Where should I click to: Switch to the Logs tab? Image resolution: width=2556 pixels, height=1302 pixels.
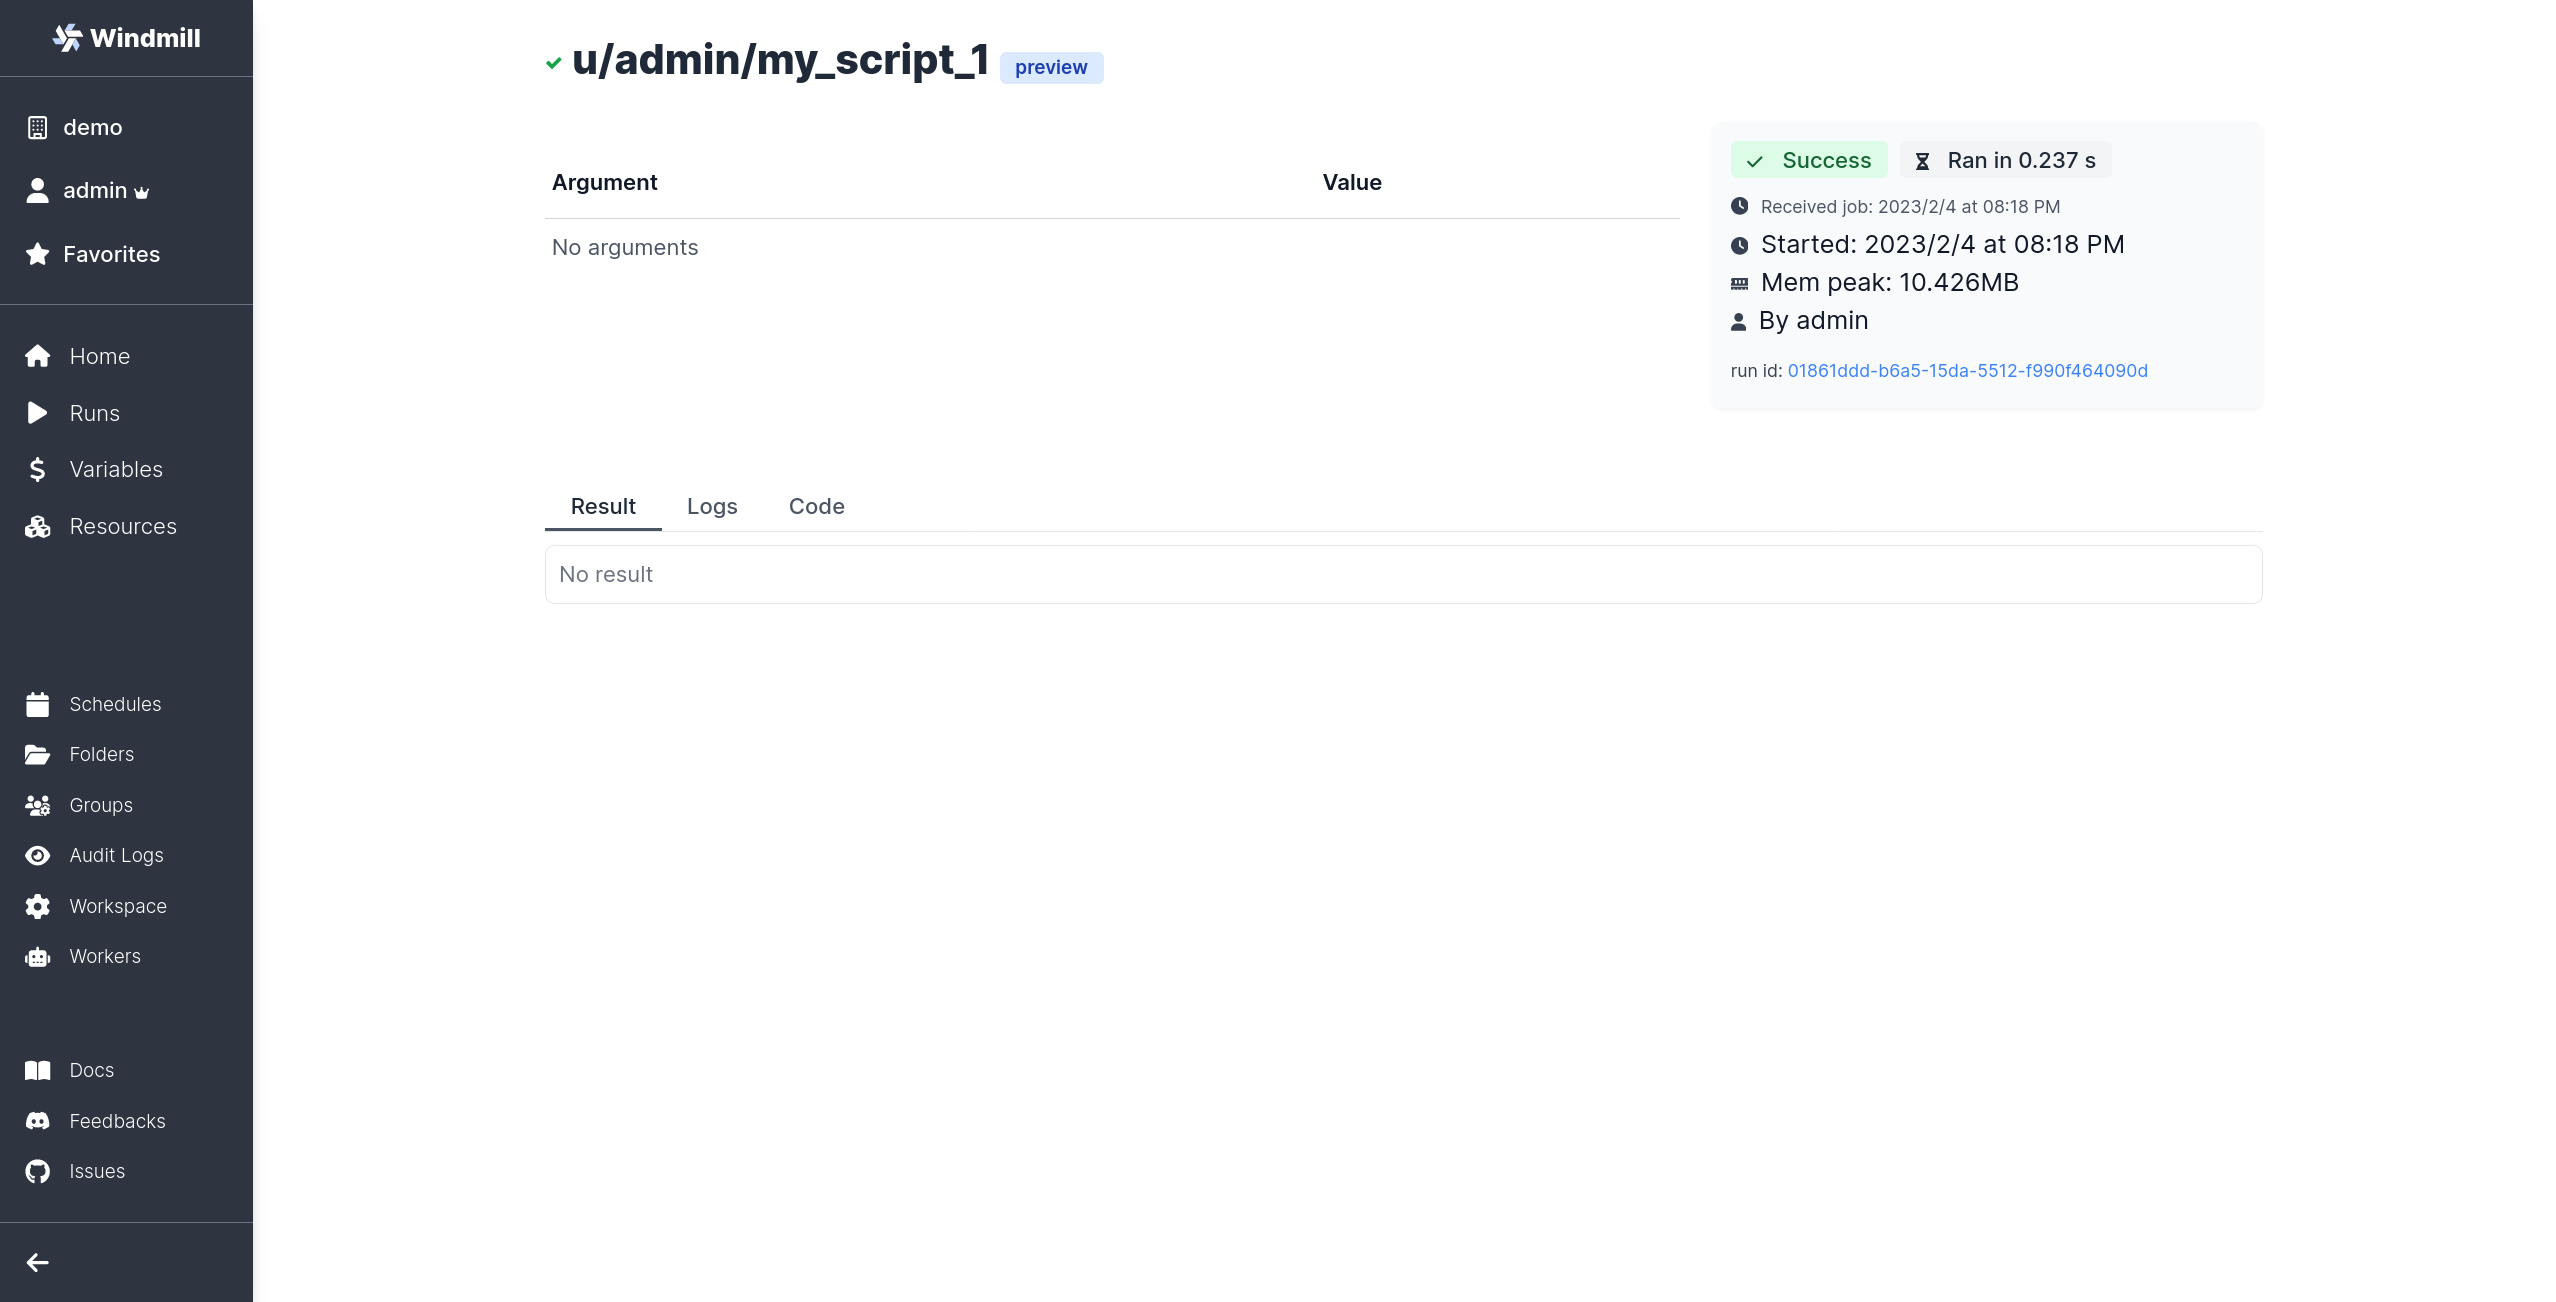click(712, 506)
